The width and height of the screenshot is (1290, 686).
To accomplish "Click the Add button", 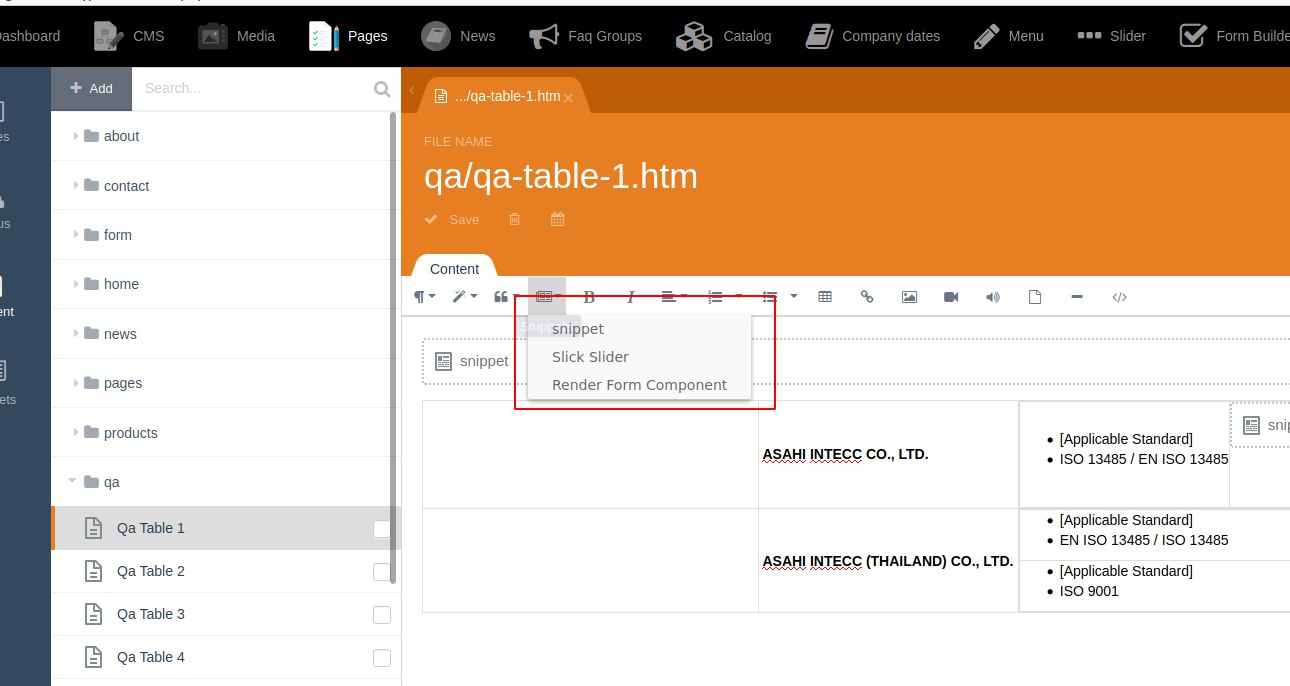I will 91,88.
